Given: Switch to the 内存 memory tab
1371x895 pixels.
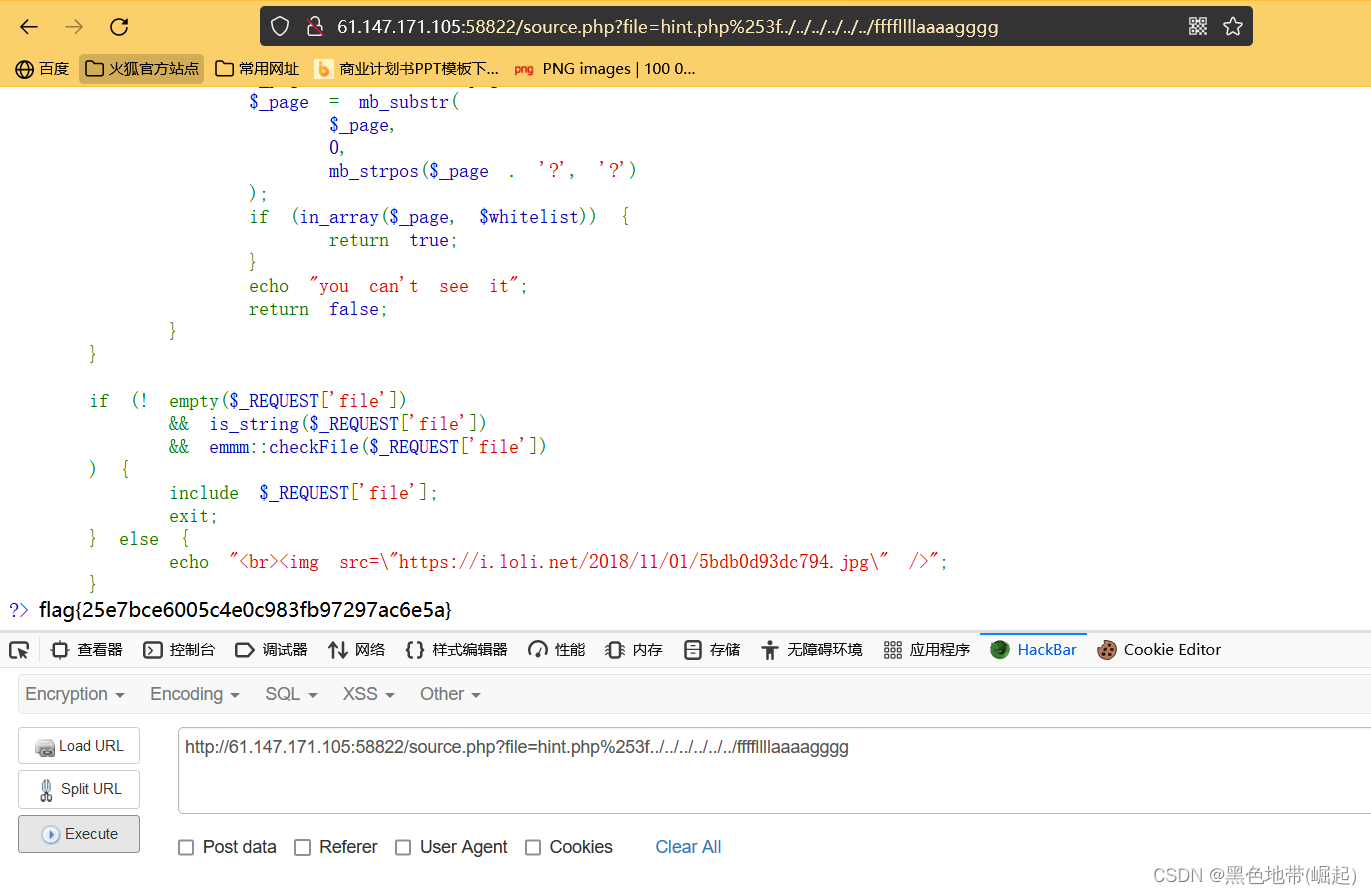Looking at the screenshot, I should point(634,650).
